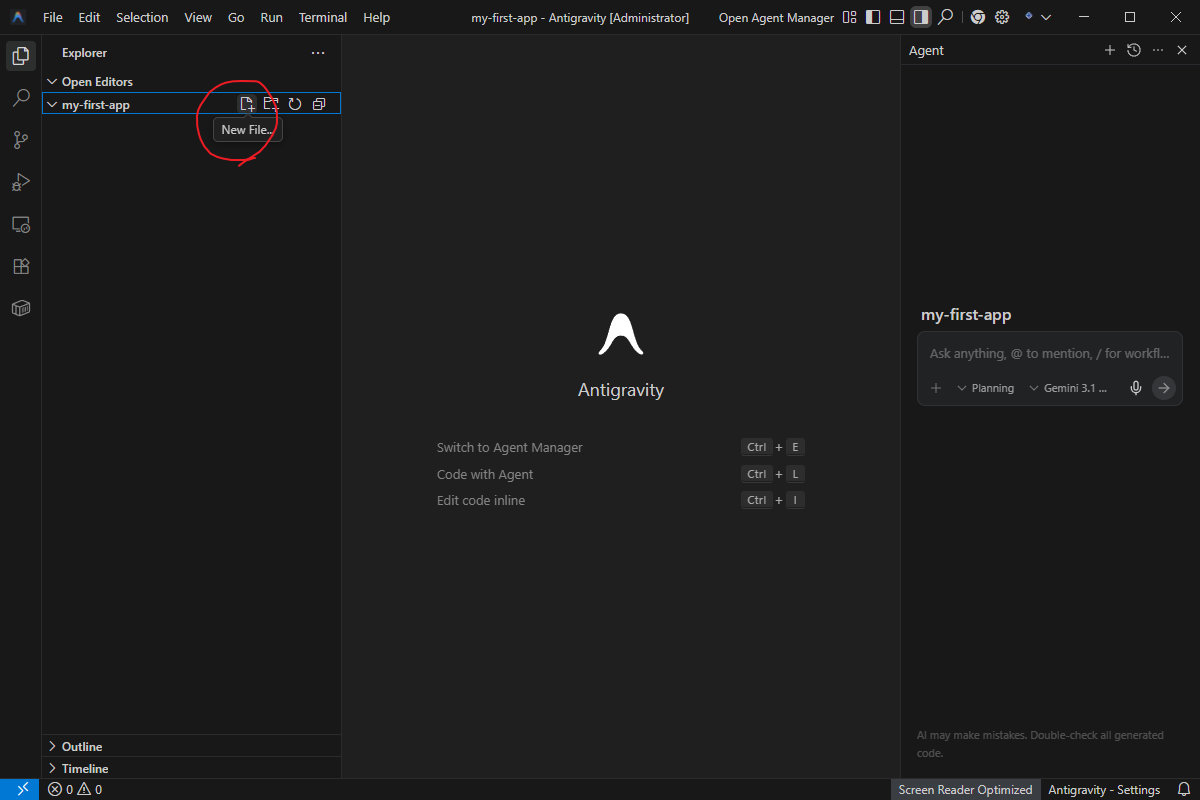The height and width of the screenshot is (800, 1200).
Task: Open the Edit menu
Action: pos(89,17)
